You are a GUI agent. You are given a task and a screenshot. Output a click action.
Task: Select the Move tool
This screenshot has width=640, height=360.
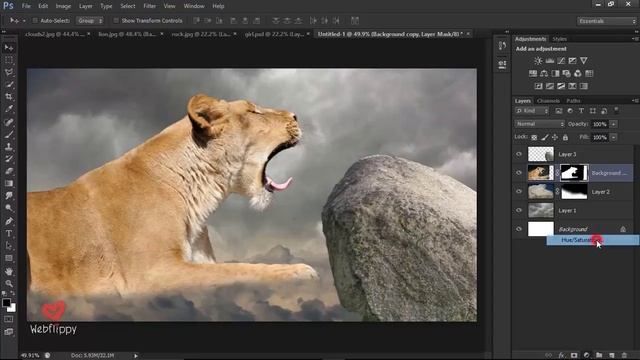tap(9, 48)
